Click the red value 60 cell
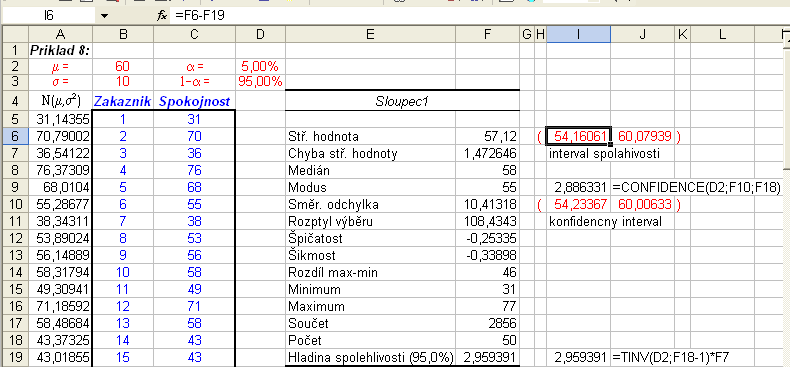 coord(123,67)
